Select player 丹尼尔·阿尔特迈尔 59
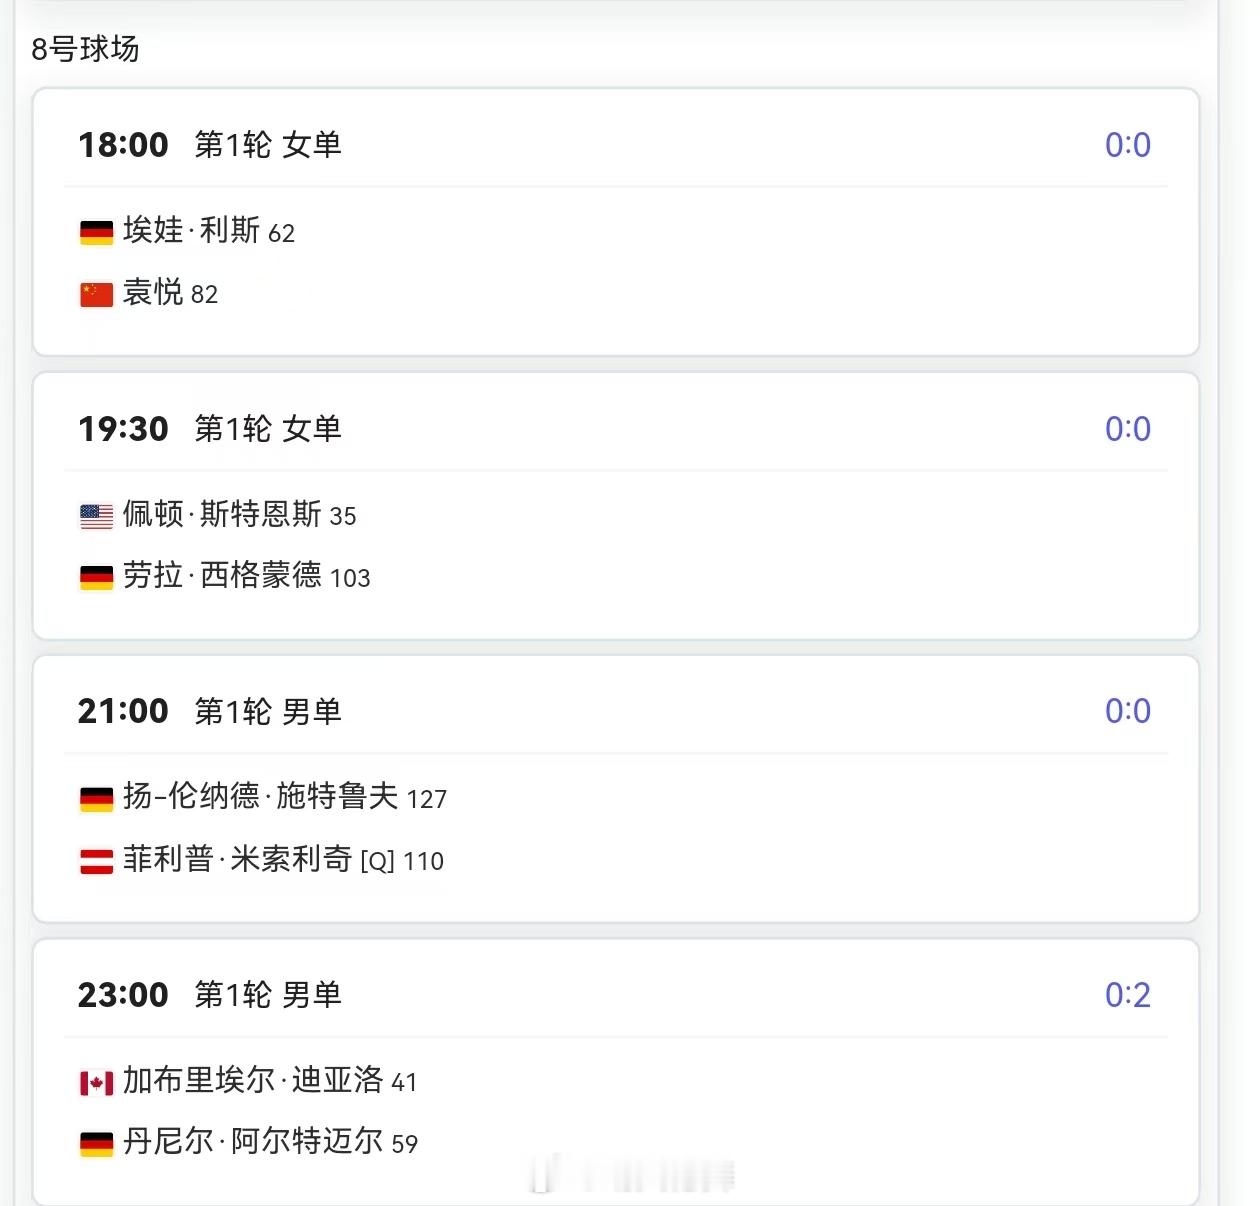Viewport: 1260px width, 1206px height. coord(270,1141)
